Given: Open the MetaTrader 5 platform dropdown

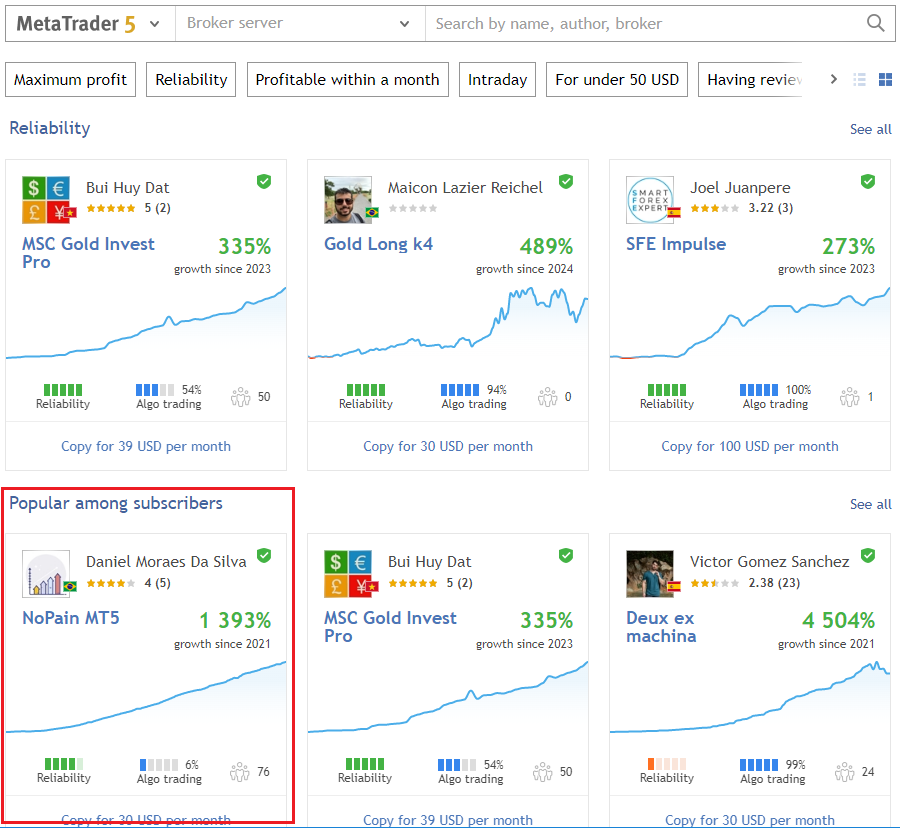Looking at the screenshot, I should pyautogui.click(x=90, y=24).
